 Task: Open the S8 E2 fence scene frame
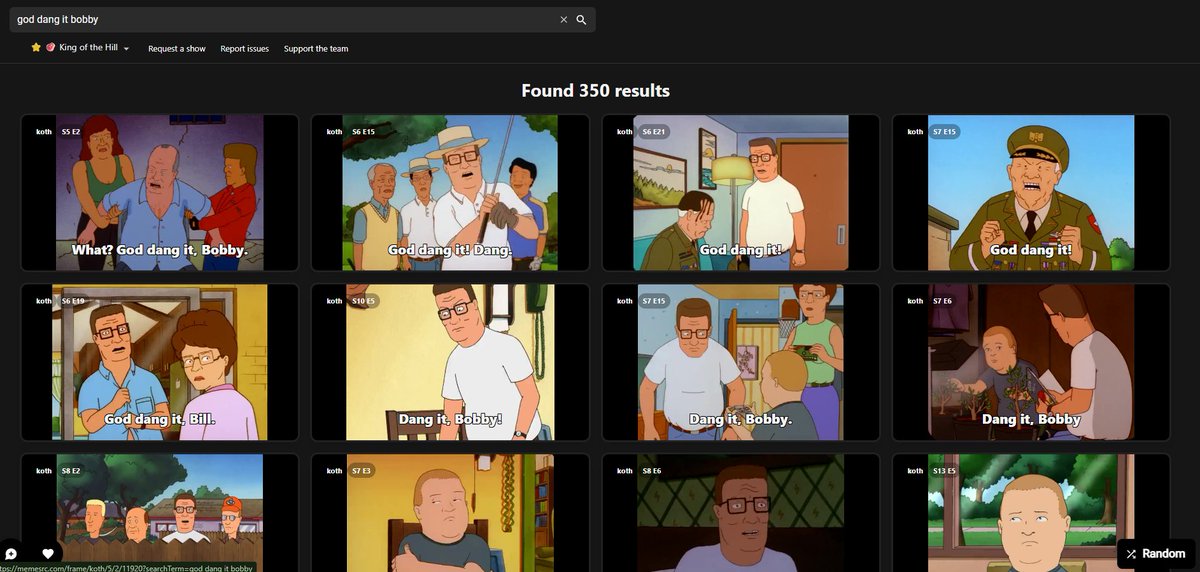coord(160,512)
